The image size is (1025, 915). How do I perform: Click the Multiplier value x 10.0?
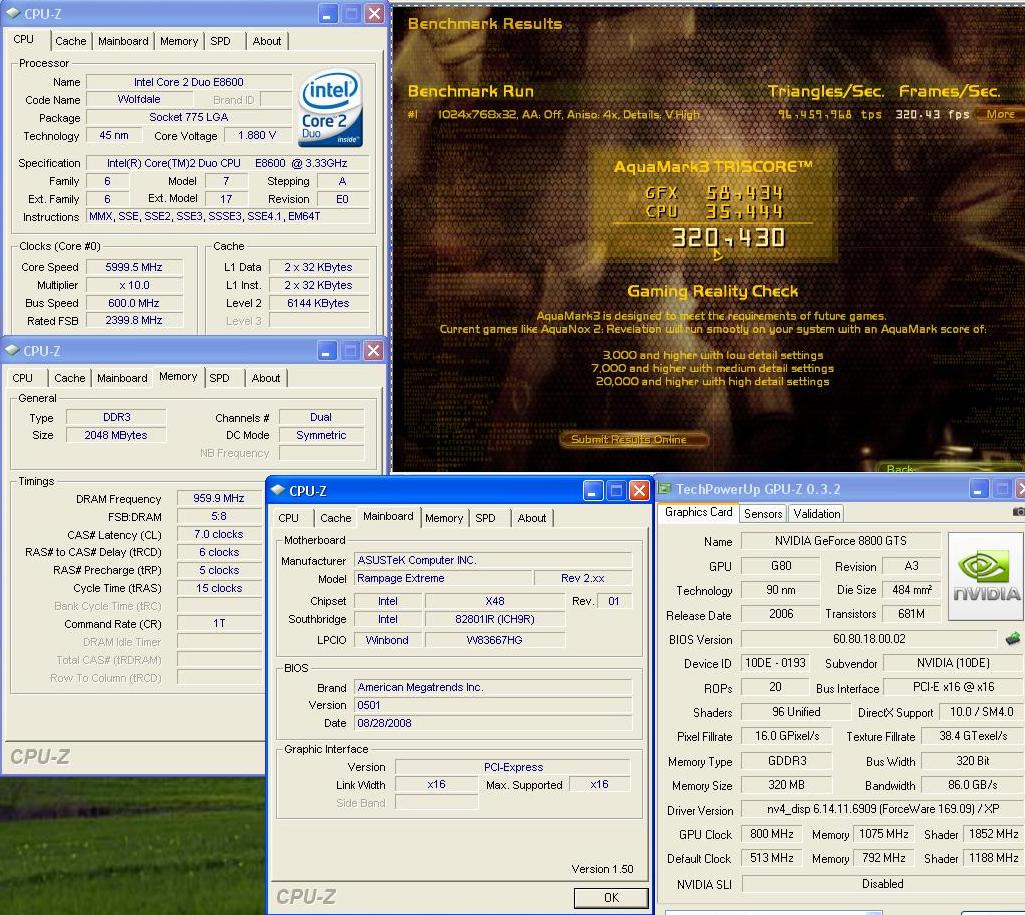[134, 285]
